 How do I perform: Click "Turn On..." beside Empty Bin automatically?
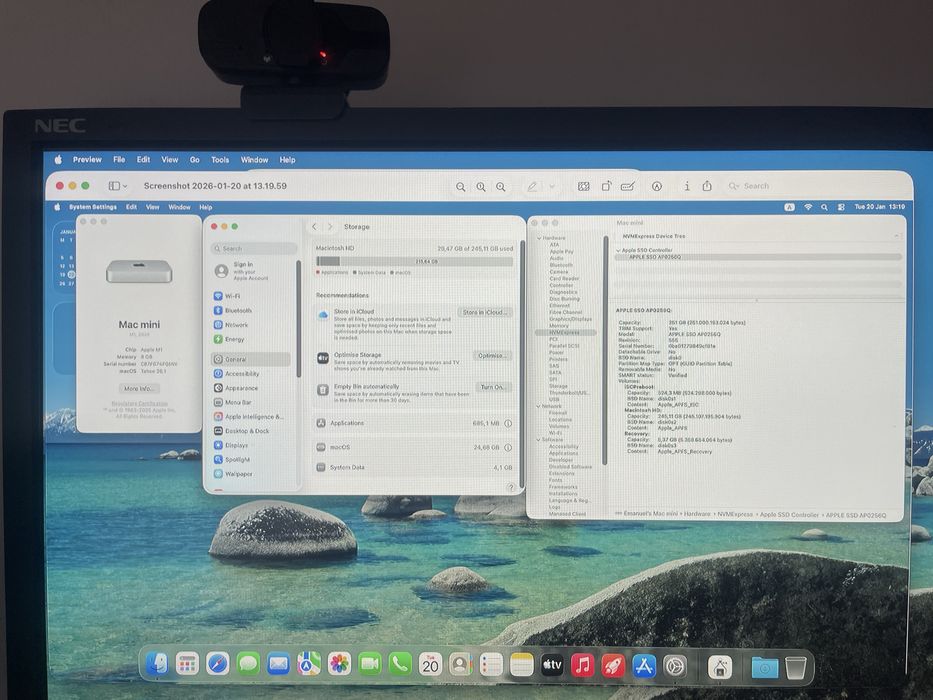tap(493, 387)
